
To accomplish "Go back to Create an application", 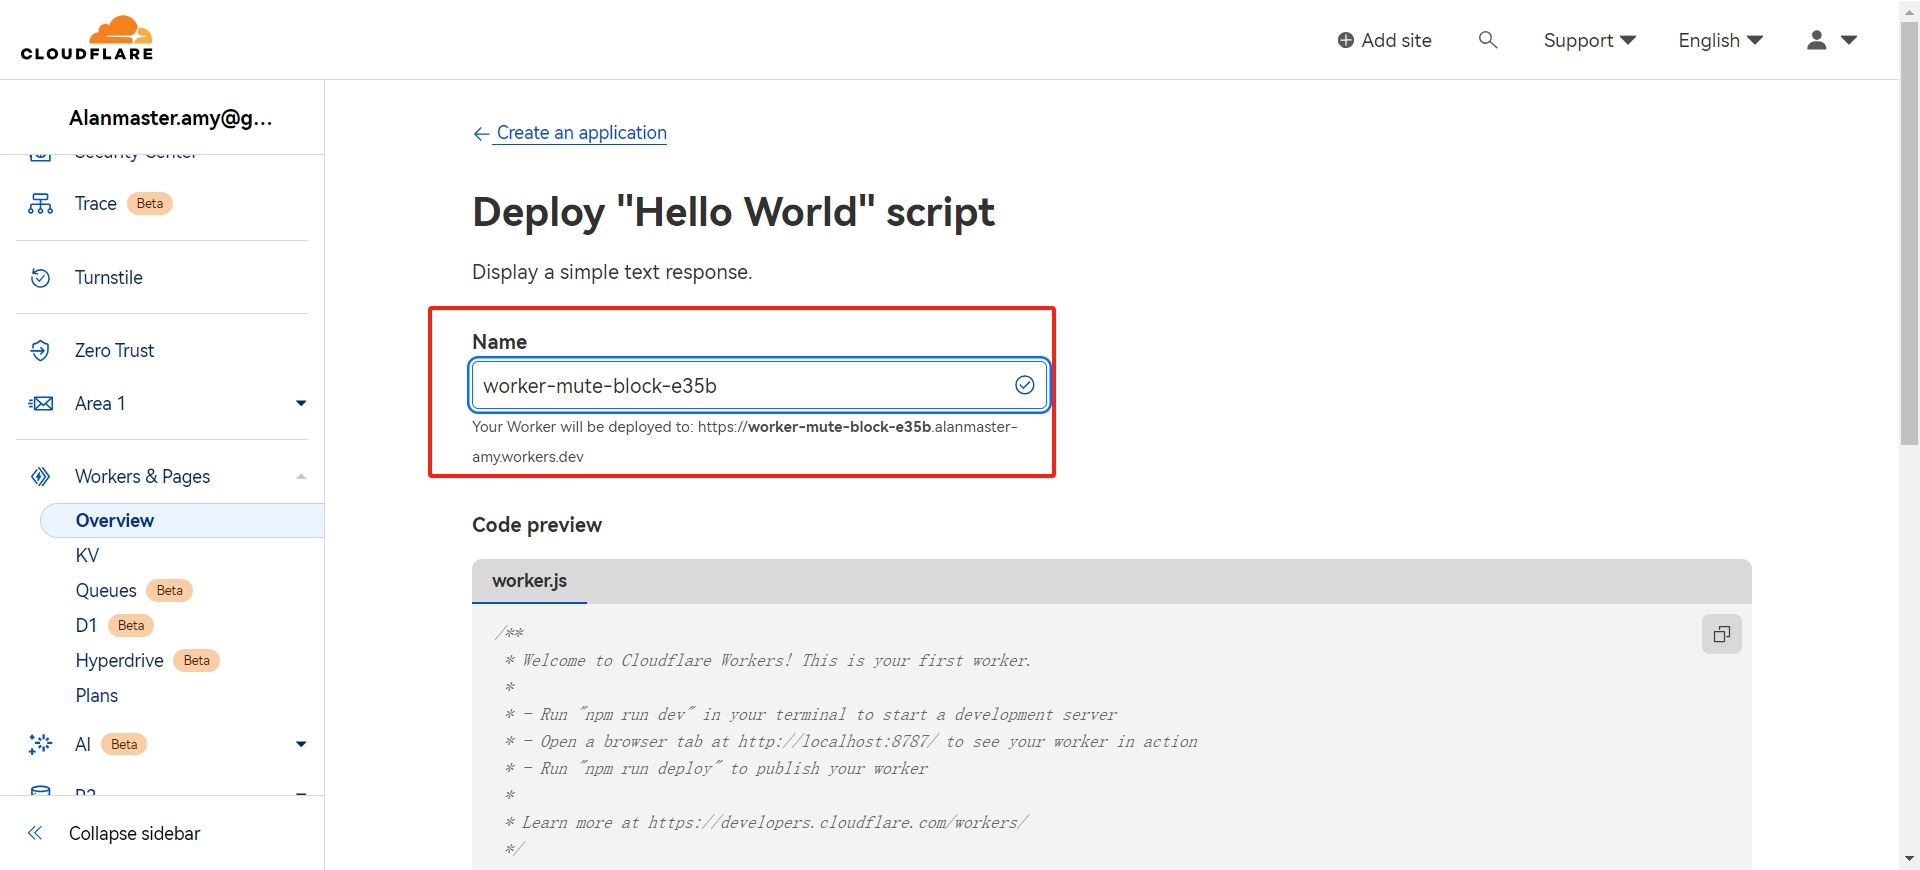I will click(x=580, y=133).
